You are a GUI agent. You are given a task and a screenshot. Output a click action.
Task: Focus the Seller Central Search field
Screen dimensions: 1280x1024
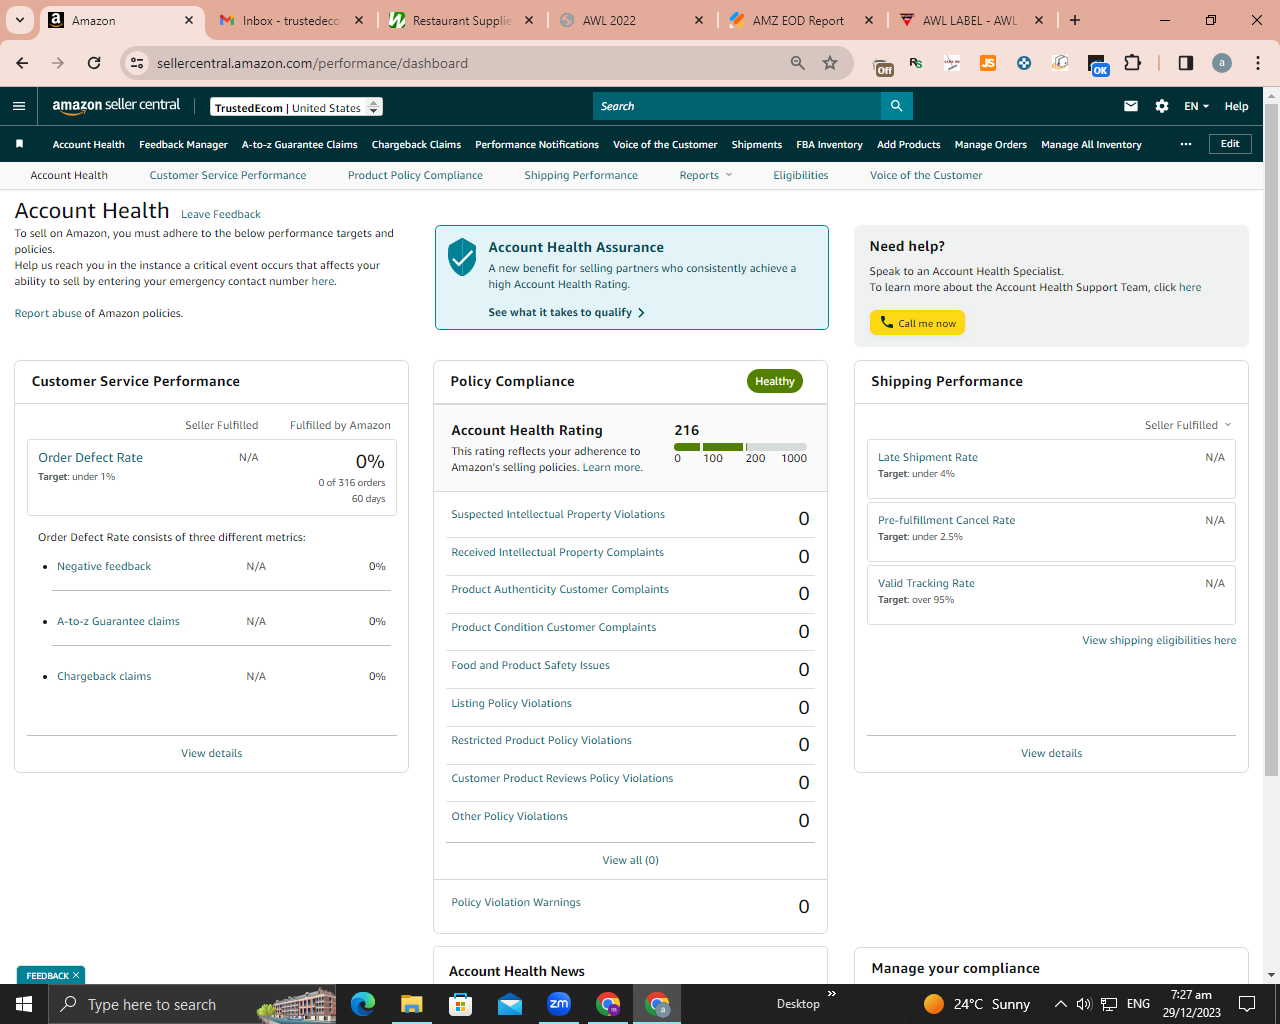coord(737,106)
